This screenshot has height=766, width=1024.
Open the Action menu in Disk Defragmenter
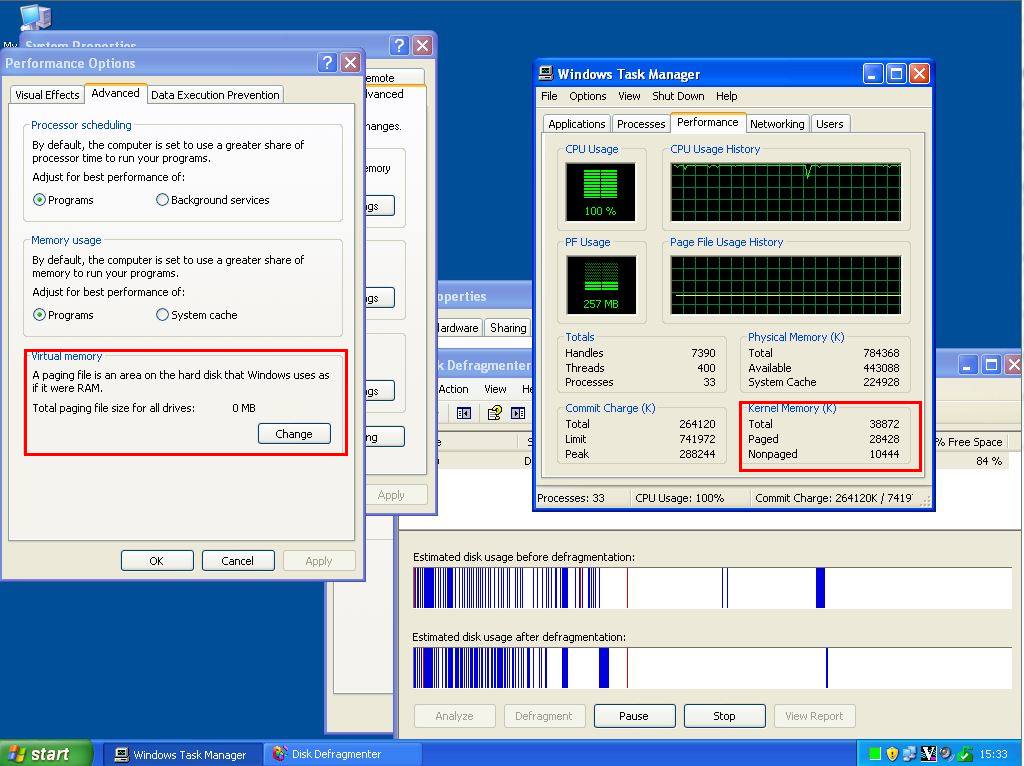pos(453,389)
